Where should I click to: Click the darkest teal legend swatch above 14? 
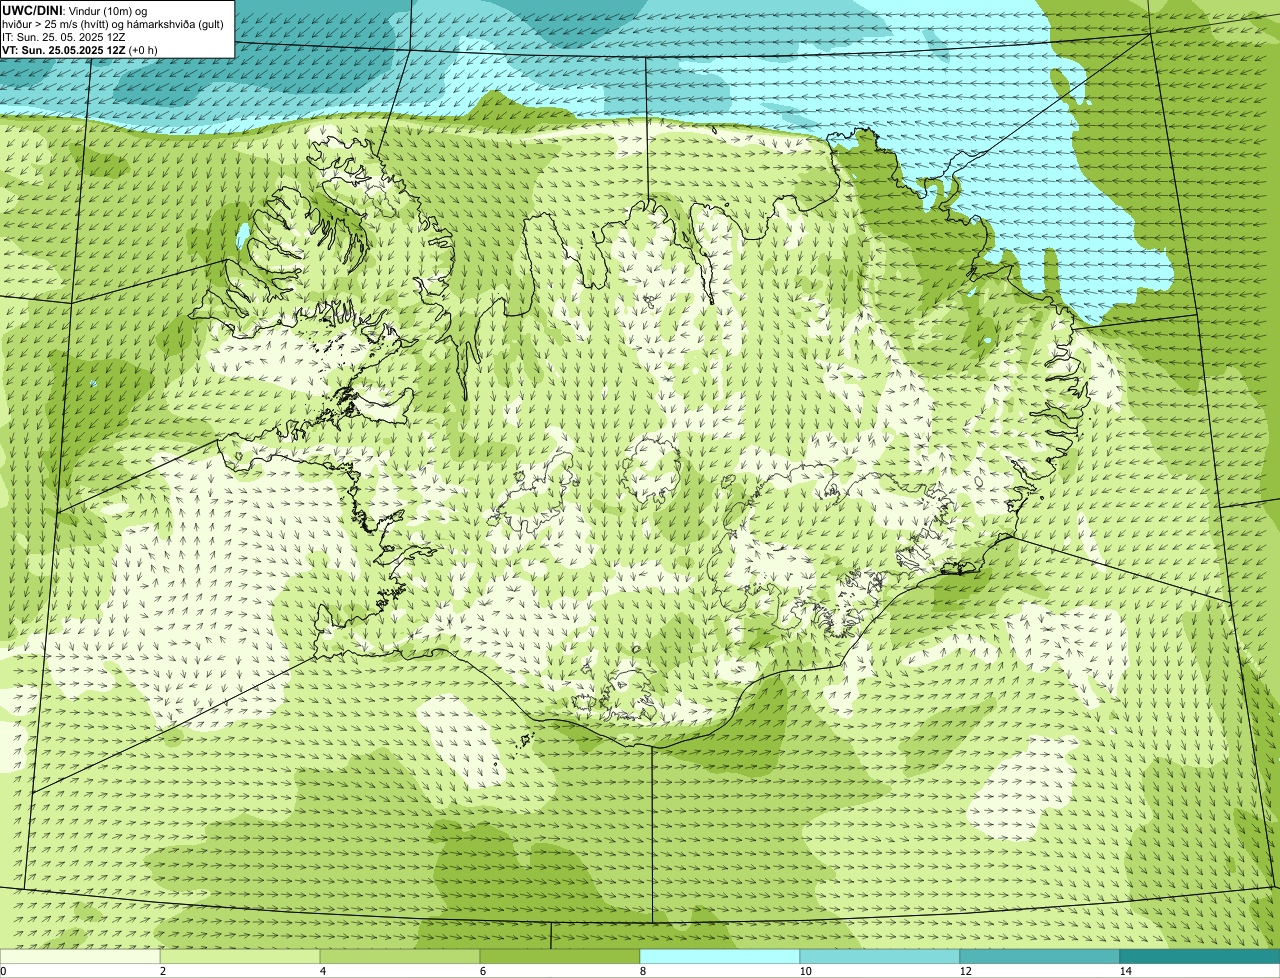[1200, 957]
